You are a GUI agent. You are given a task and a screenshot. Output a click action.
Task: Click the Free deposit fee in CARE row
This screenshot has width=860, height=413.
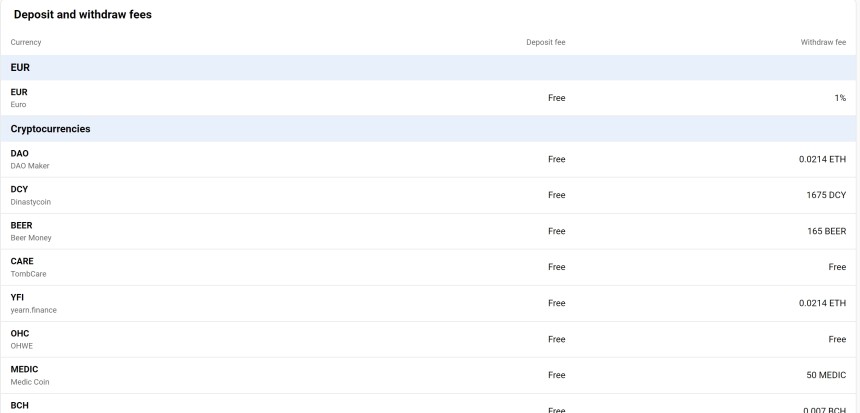[x=556, y=267]
